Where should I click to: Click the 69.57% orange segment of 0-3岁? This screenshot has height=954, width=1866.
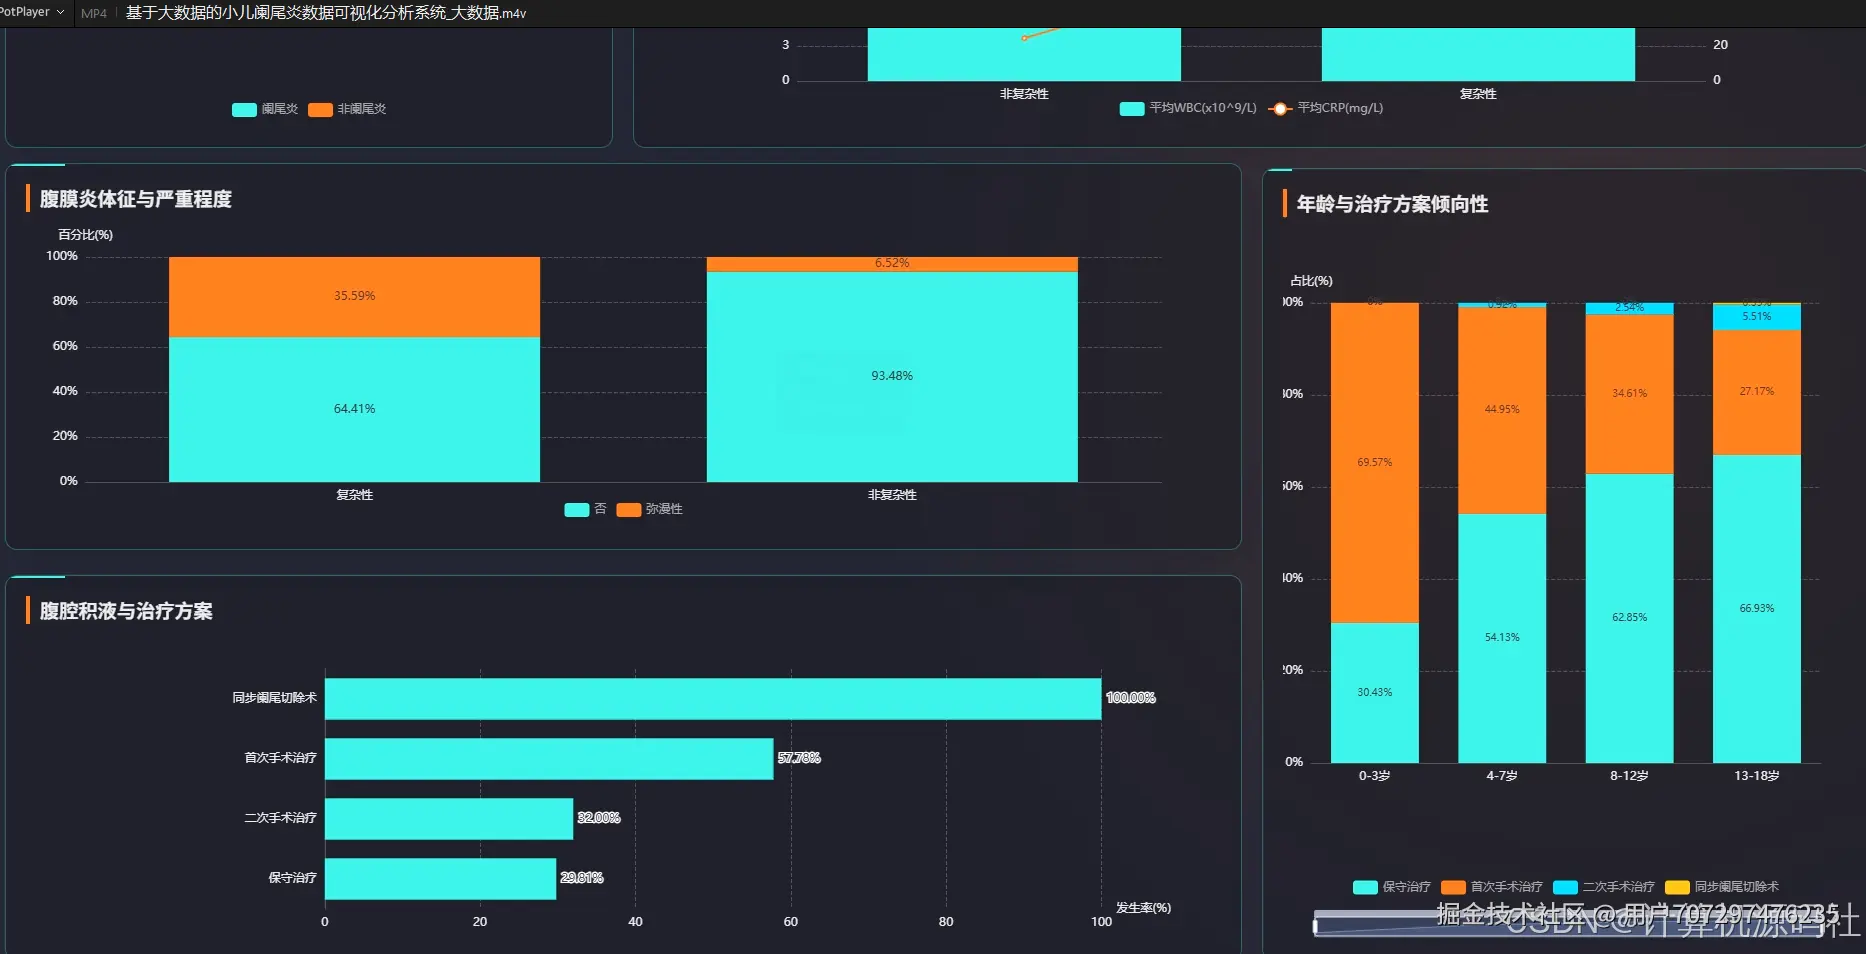tap(1375, 463)
